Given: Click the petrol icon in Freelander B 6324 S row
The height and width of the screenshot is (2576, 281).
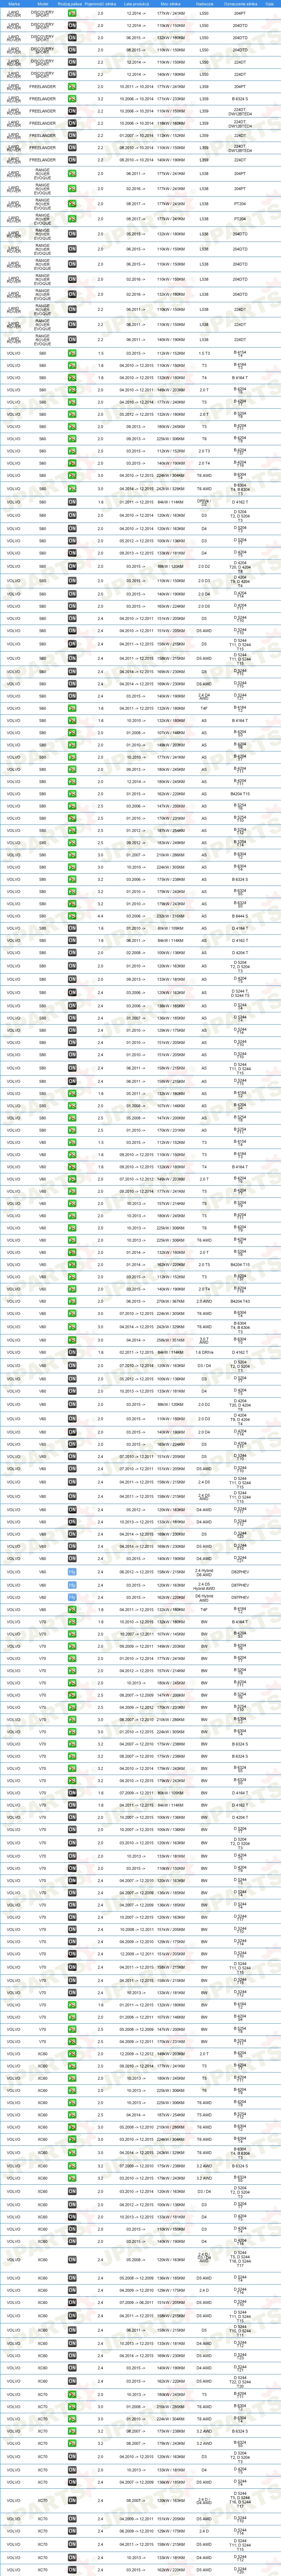Looking at the screenshot, I should tap(72, 99).
